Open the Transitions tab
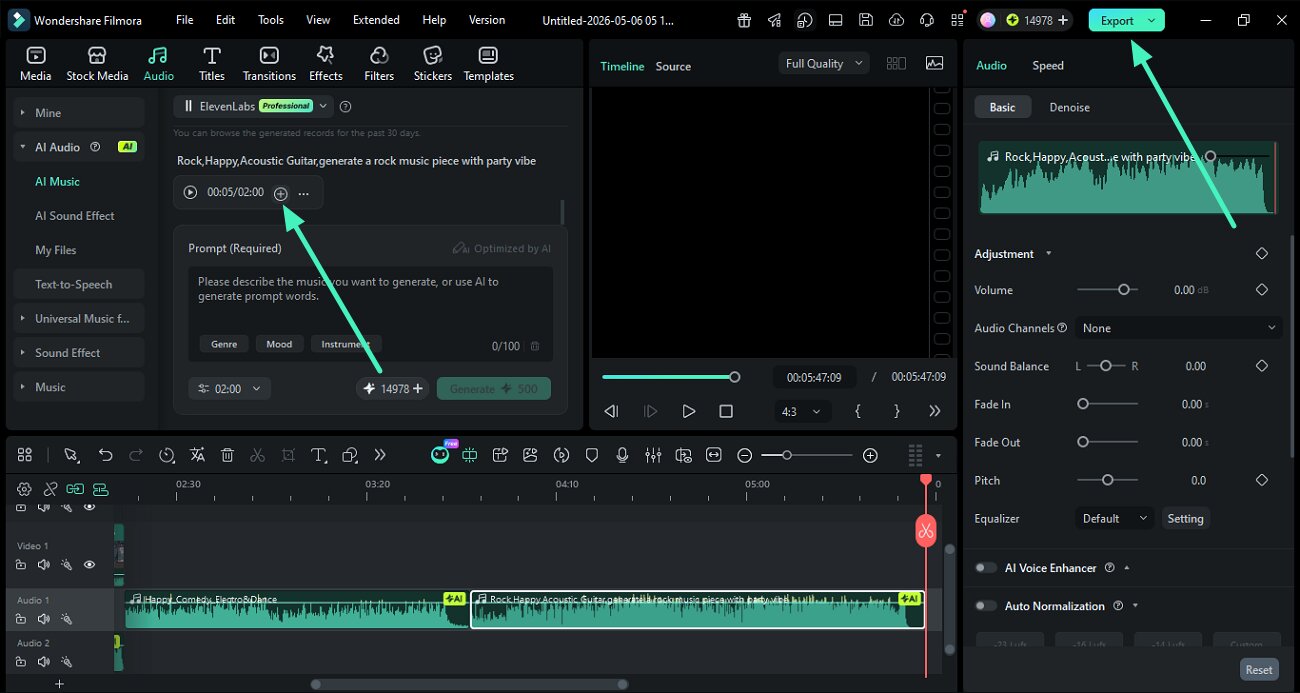Viewport: 1300px width, 693px height. [269, 64]
